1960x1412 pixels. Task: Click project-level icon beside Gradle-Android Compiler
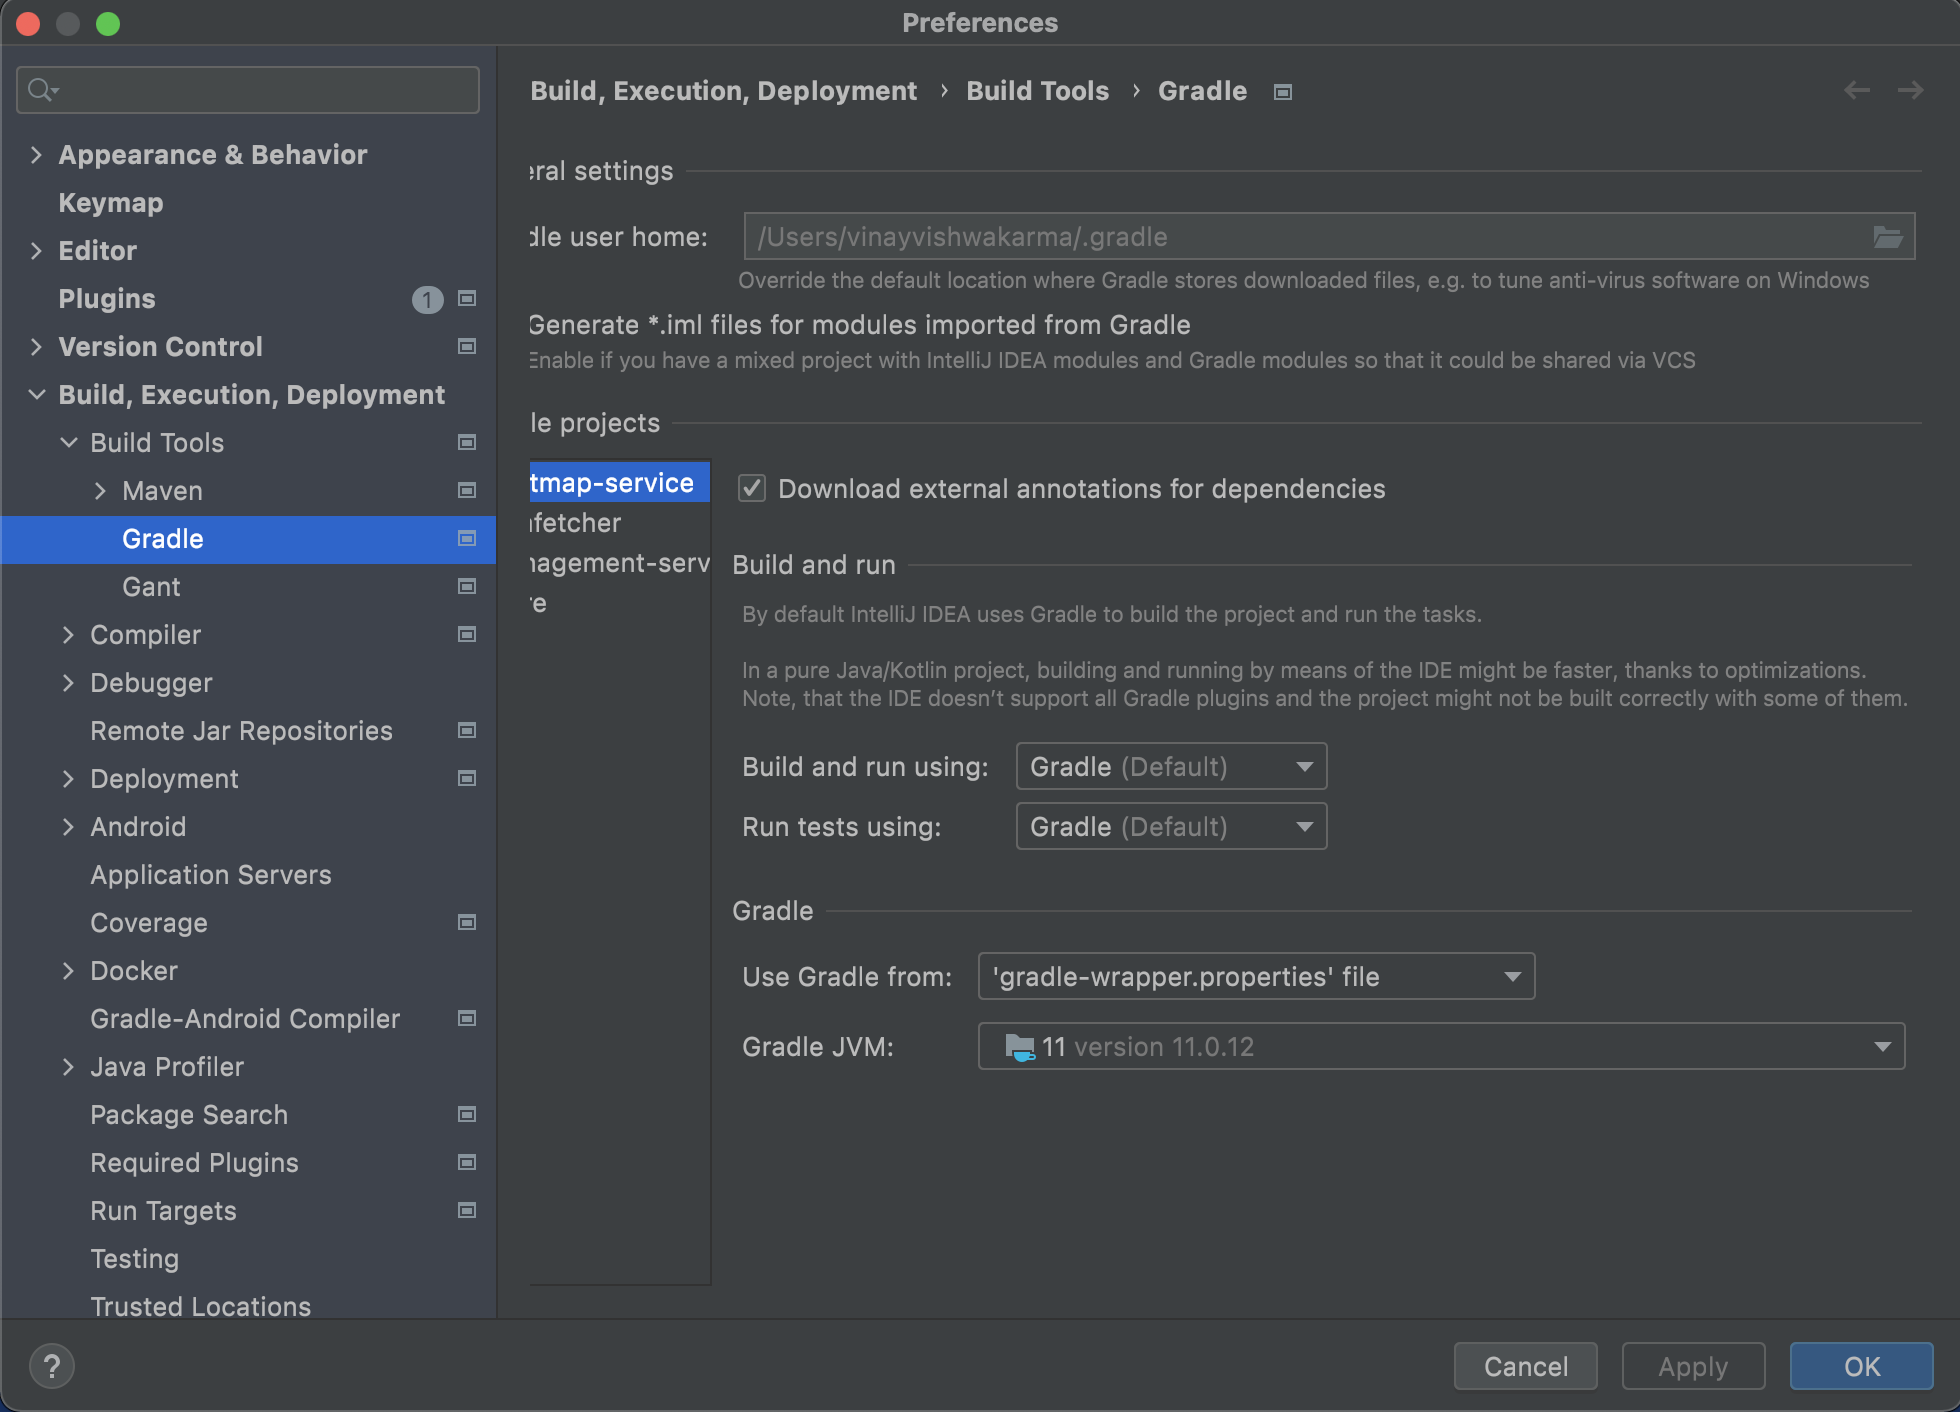pos(467,1018)
